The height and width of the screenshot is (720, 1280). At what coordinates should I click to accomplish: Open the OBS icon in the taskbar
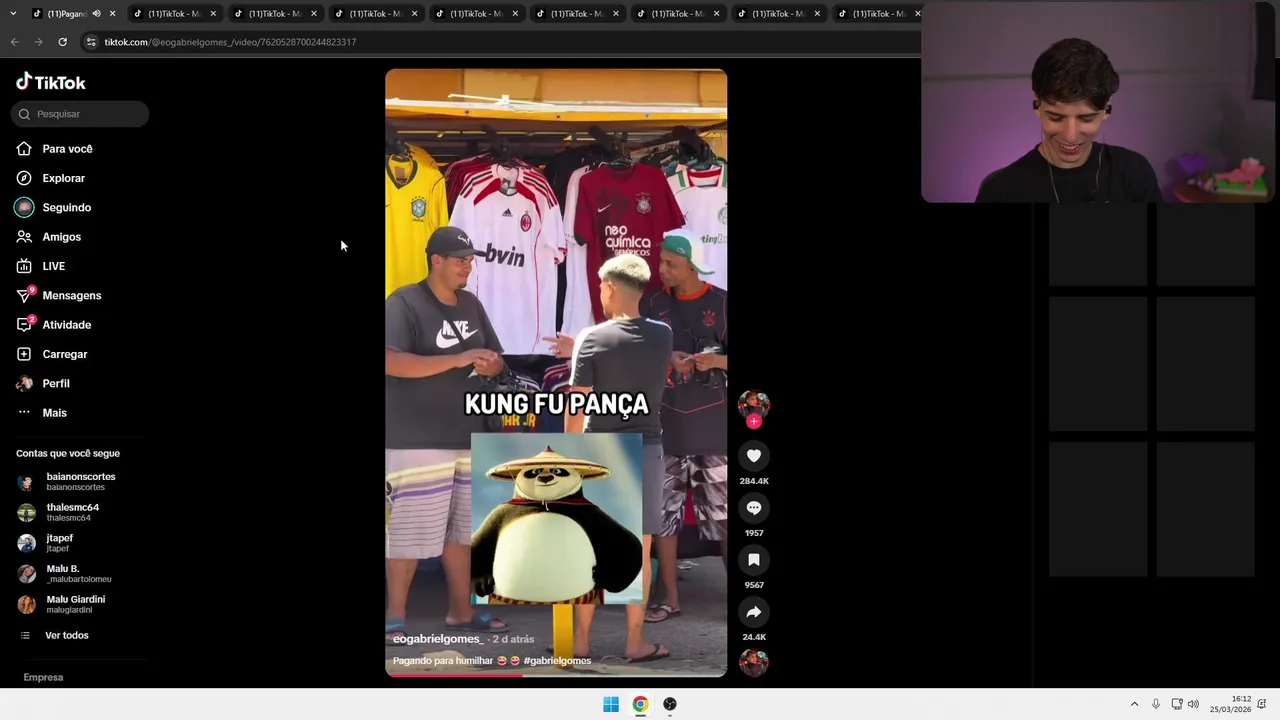[x=670, y=704]
